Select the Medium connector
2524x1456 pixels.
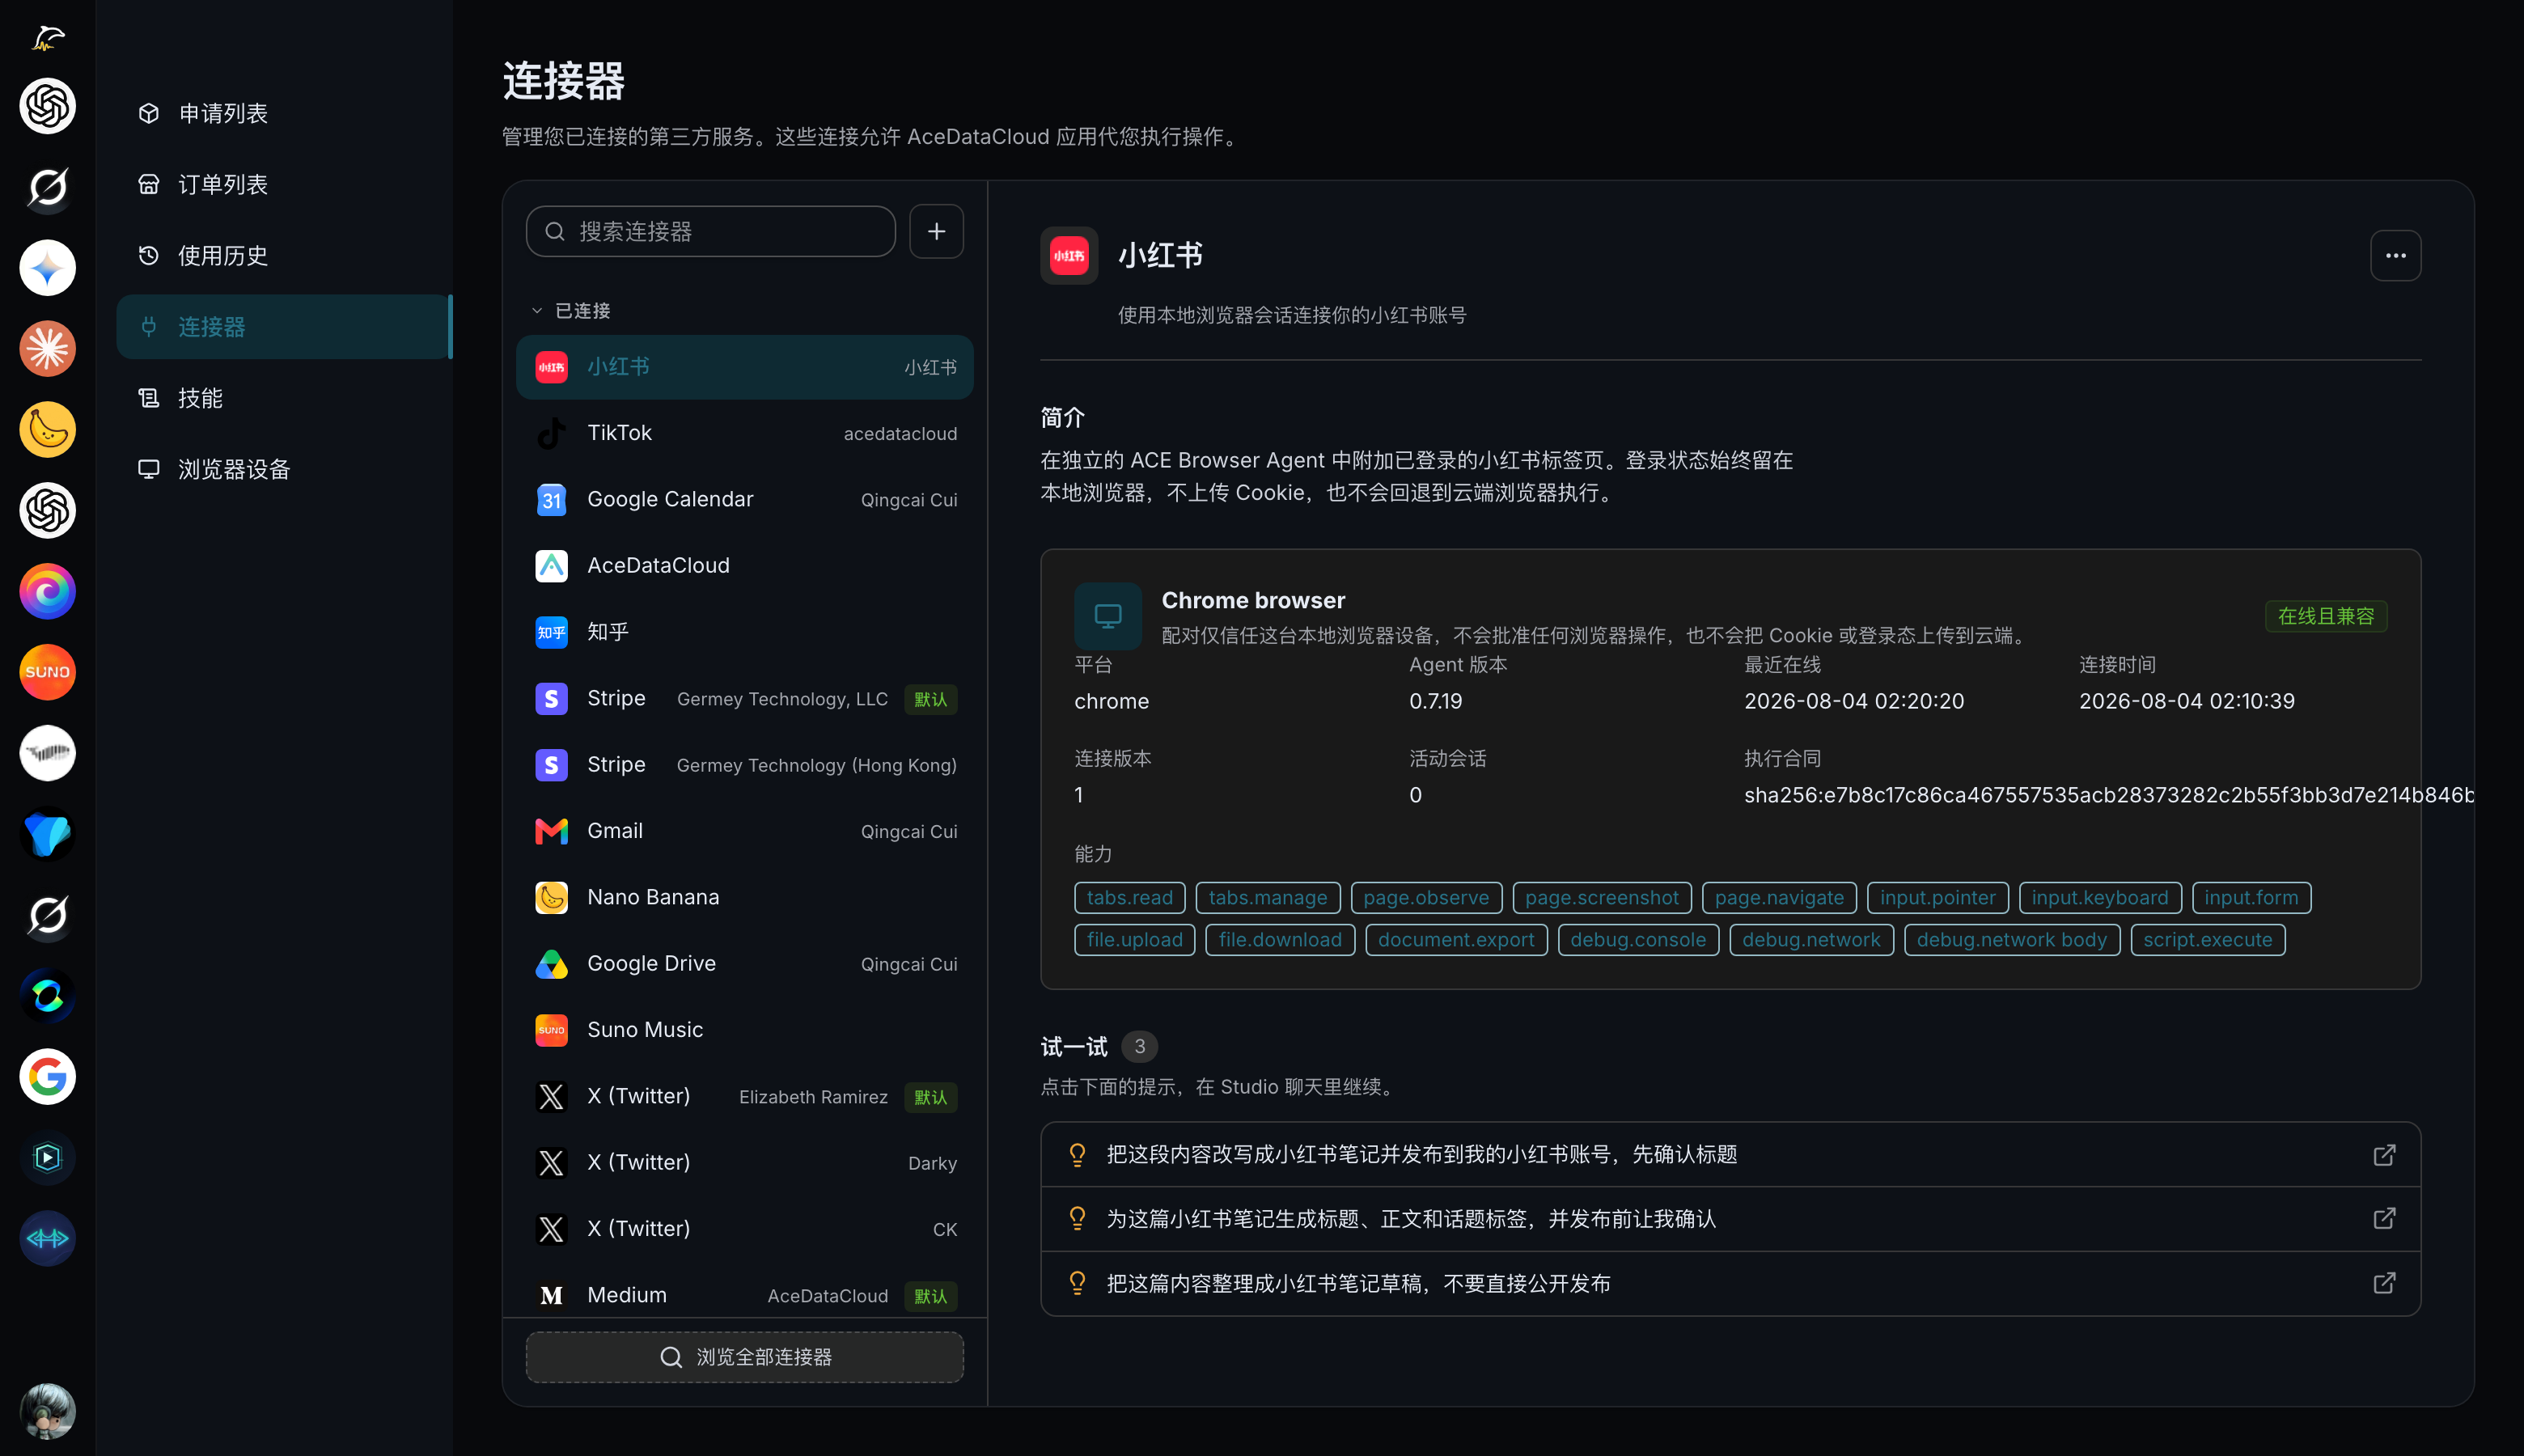tap(745, 1295)
